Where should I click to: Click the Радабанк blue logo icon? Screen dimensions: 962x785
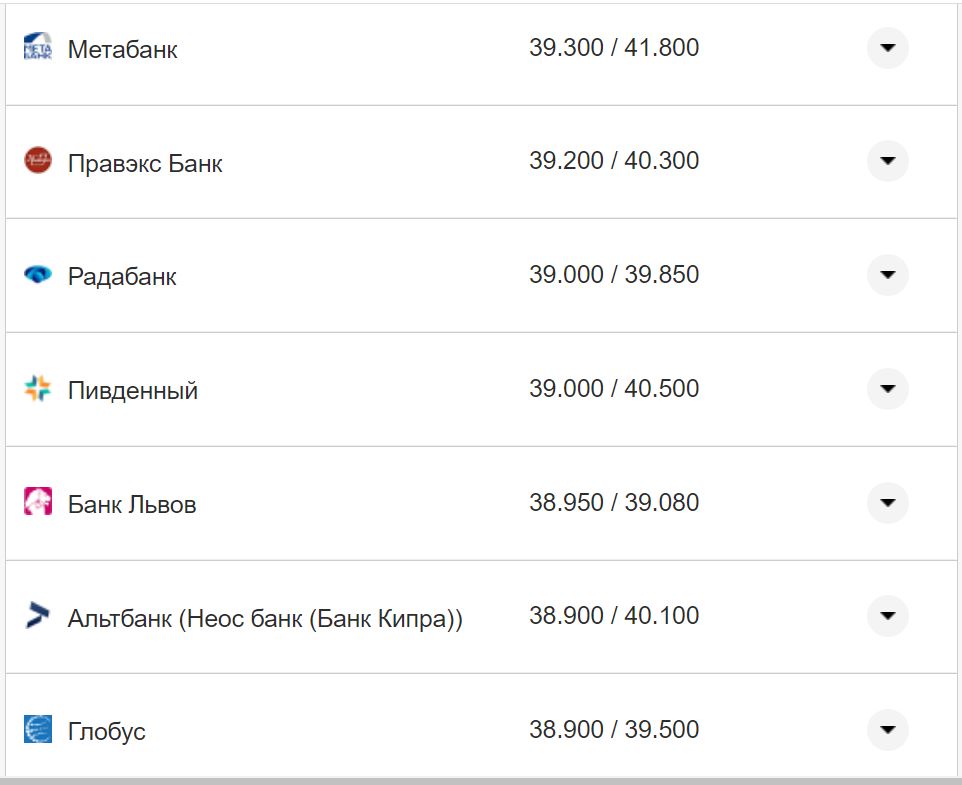pos(38,275)
